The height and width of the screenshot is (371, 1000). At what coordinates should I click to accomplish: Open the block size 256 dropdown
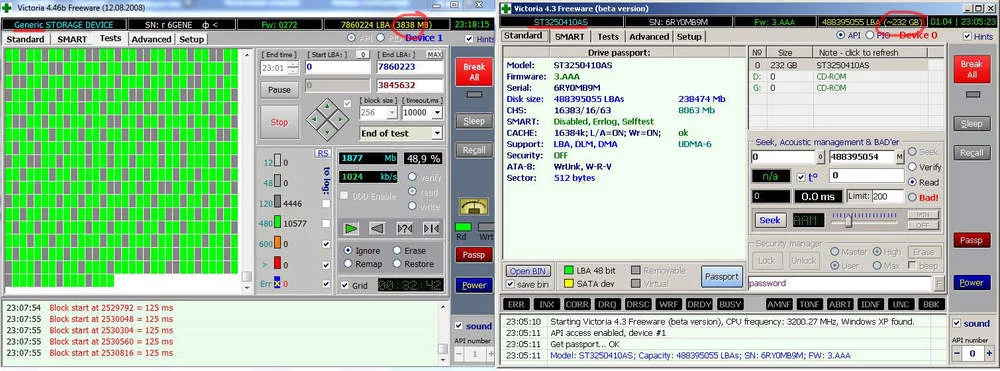[392, 113]
